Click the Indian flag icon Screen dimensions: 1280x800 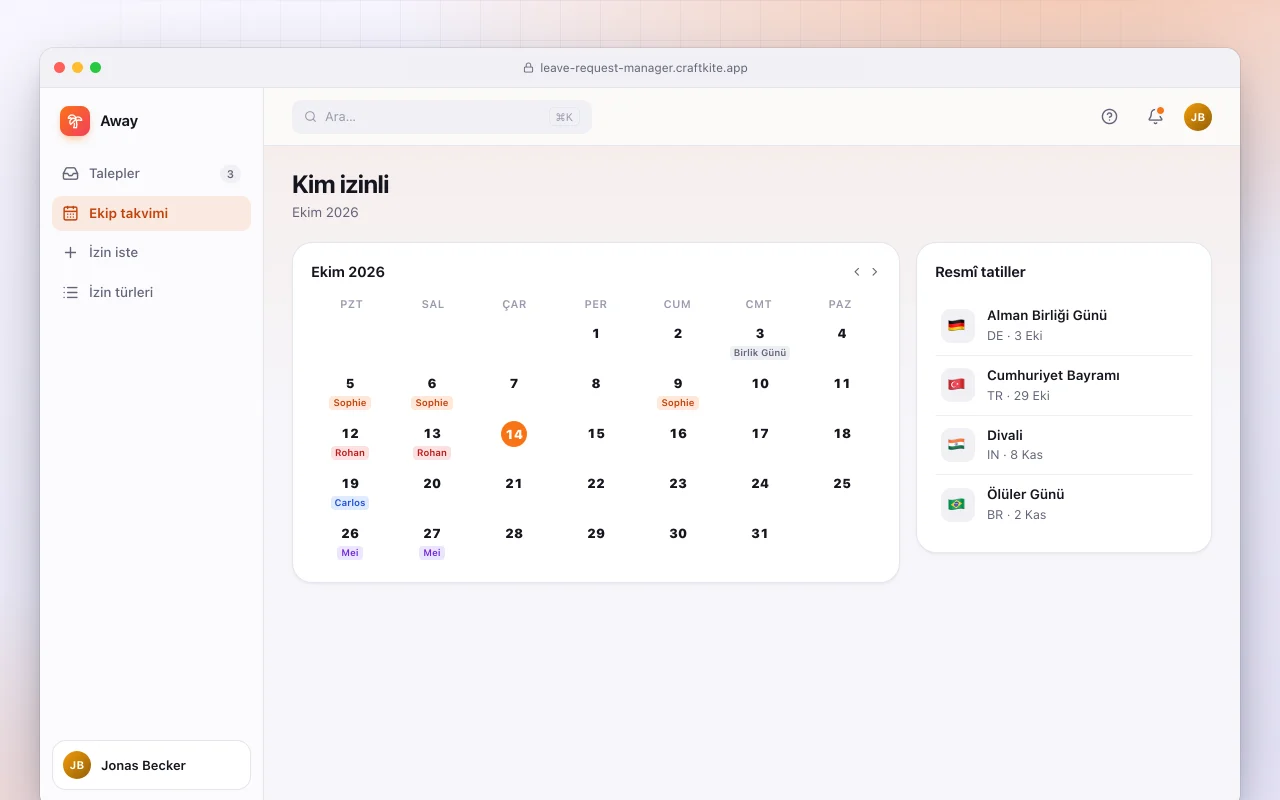[957, 444]
